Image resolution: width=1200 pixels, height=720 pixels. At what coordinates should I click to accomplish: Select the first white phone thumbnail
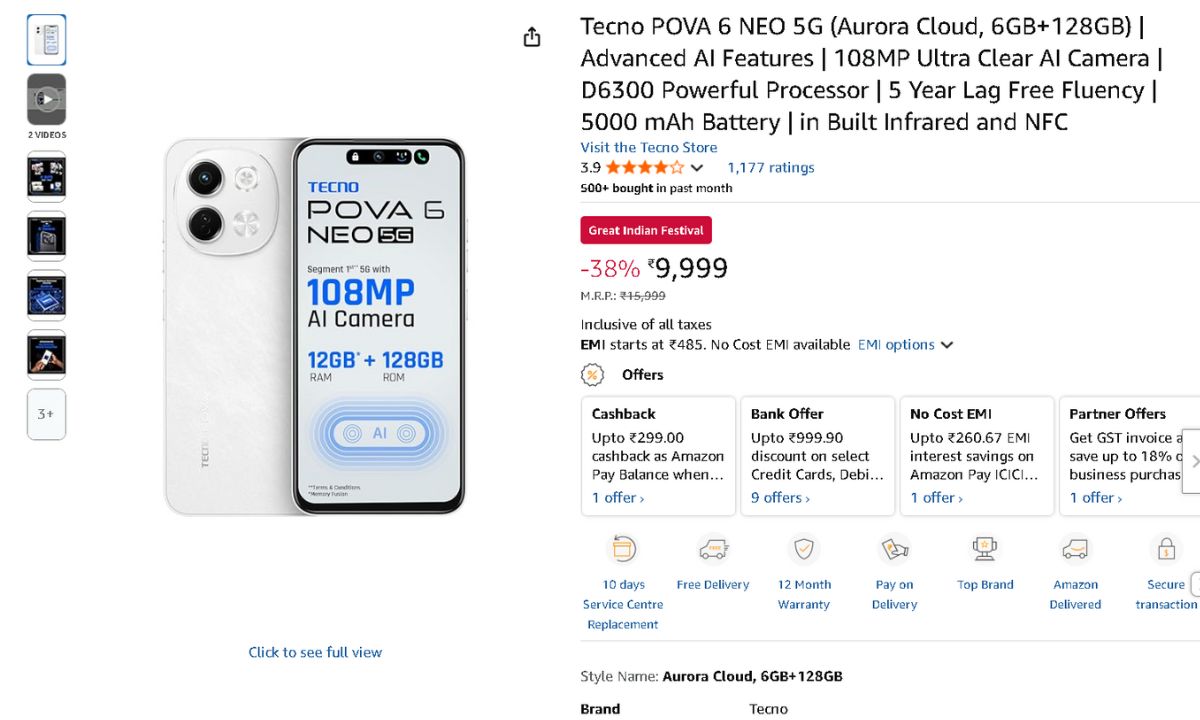click(x=46, y=40)
